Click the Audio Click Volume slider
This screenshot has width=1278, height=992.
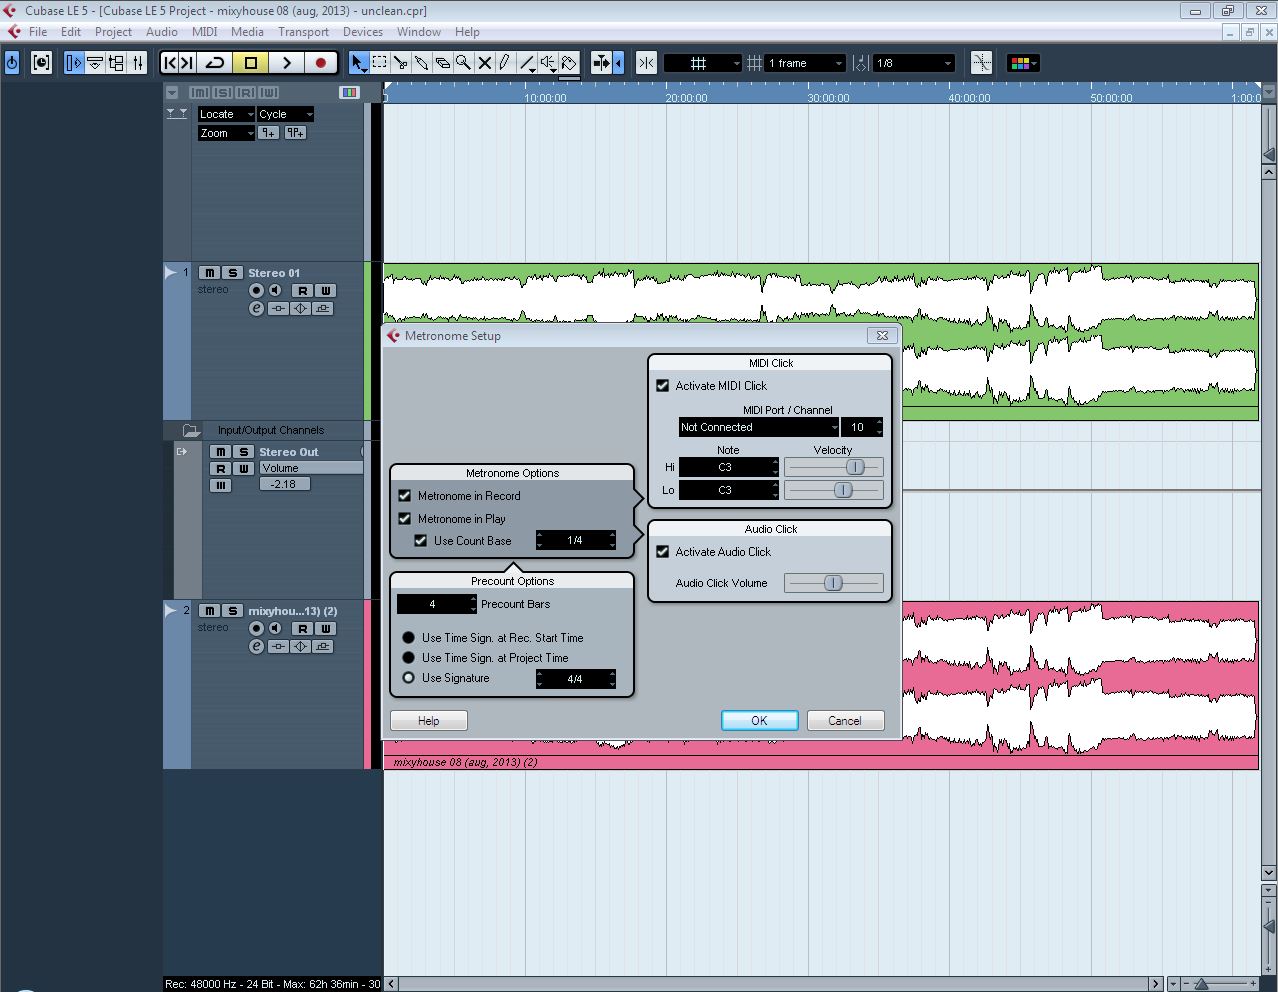pyautogui.click(x=833, y=583)
